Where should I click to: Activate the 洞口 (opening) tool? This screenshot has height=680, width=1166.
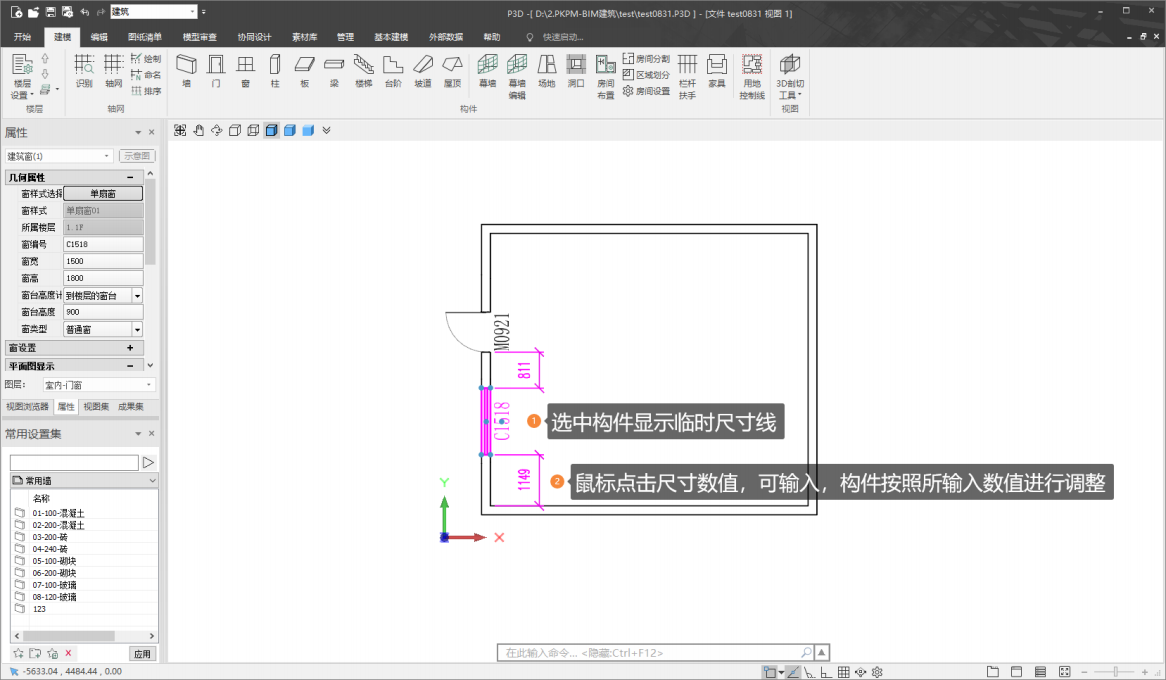(576, 70)
